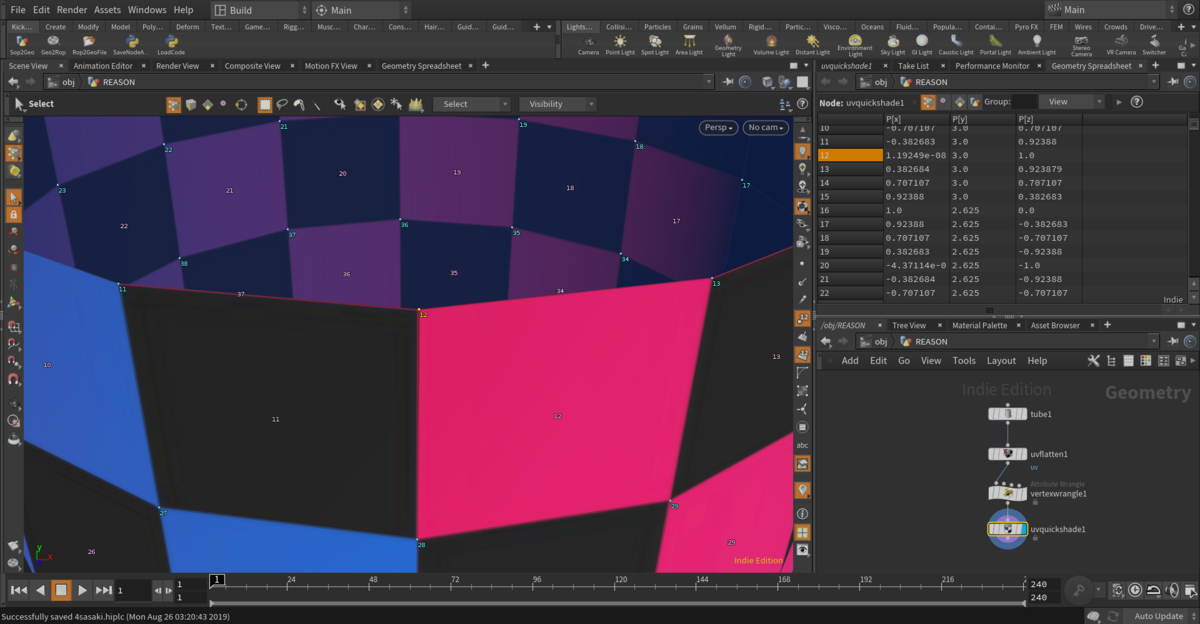The width and height of the screenshot is (1200, 624).
Task: Toggle points attribute view in spreadsheet
Action: click(929, 102)
